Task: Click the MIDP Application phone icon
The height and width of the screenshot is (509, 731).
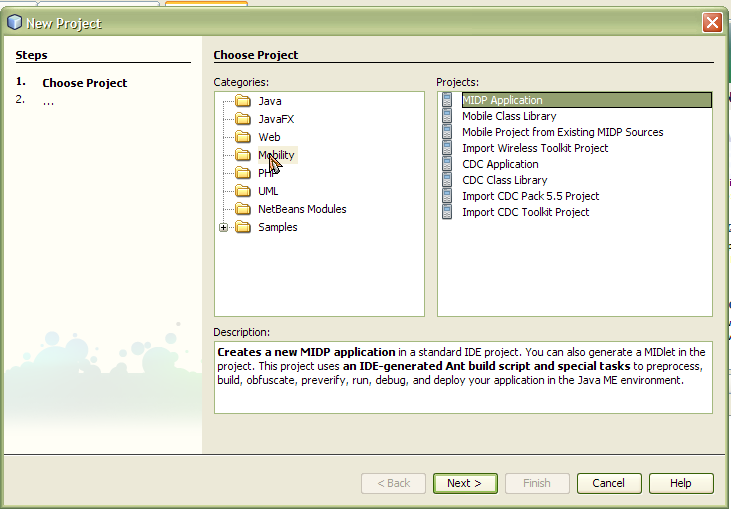Action: (447, 100)
